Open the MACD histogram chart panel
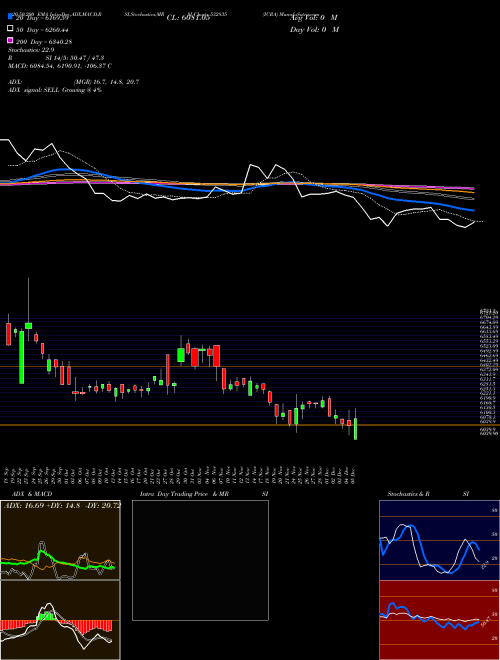This screenshot has width=500, height=660. click(60, 620)
